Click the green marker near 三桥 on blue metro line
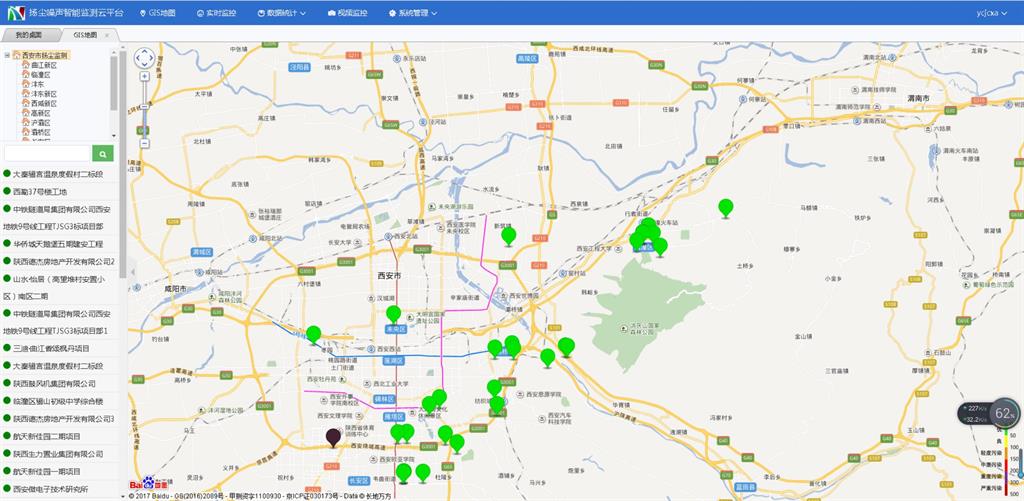The image size is (1024, 501). click(313, 334)
